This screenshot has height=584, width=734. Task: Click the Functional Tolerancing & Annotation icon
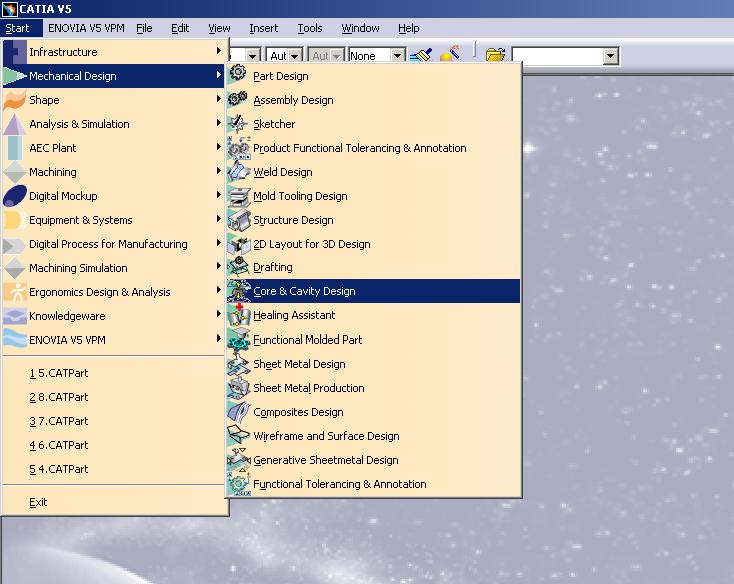[x=239, y=484]
